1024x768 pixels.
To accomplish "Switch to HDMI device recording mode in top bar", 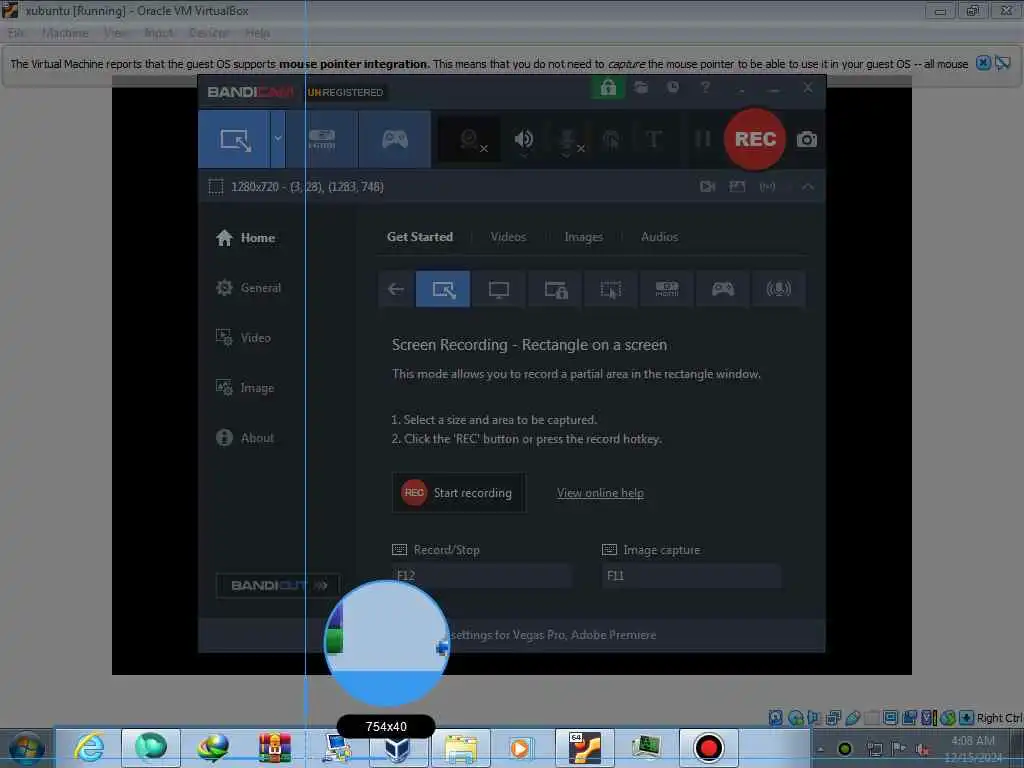I will point(322,139).
